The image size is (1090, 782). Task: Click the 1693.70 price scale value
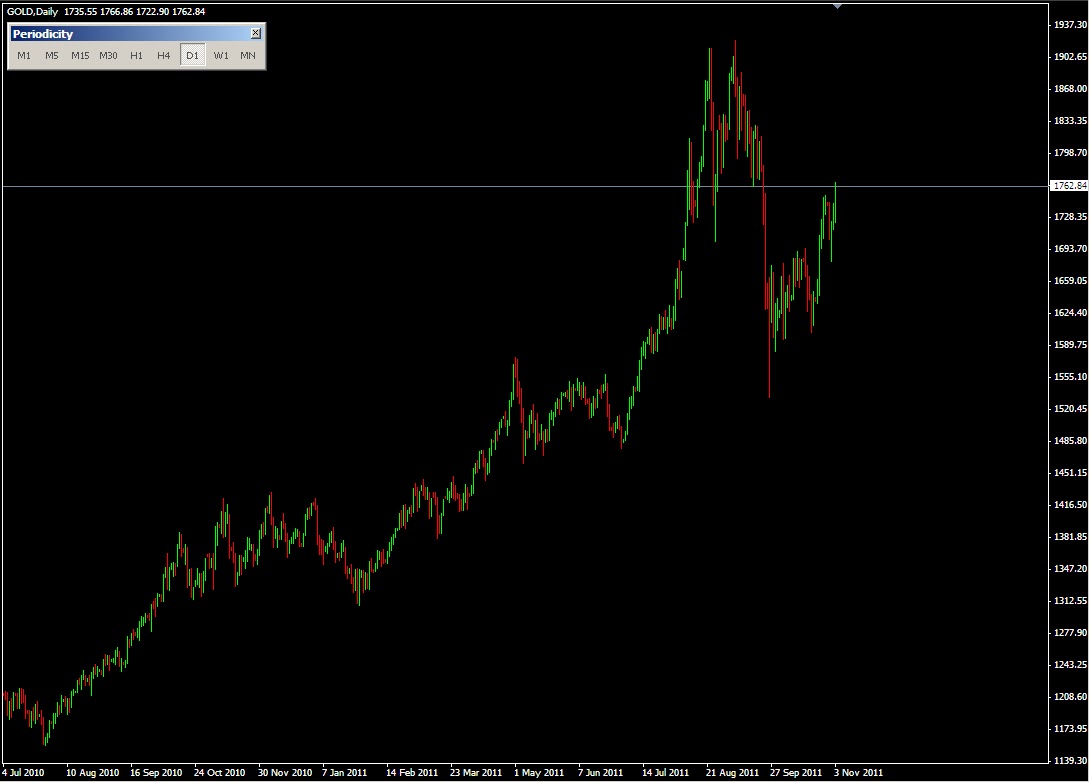pyautogui.click(x=1070, y=248)
